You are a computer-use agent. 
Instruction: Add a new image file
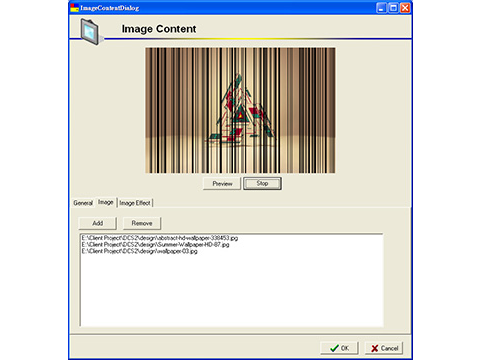pos(98,223)
